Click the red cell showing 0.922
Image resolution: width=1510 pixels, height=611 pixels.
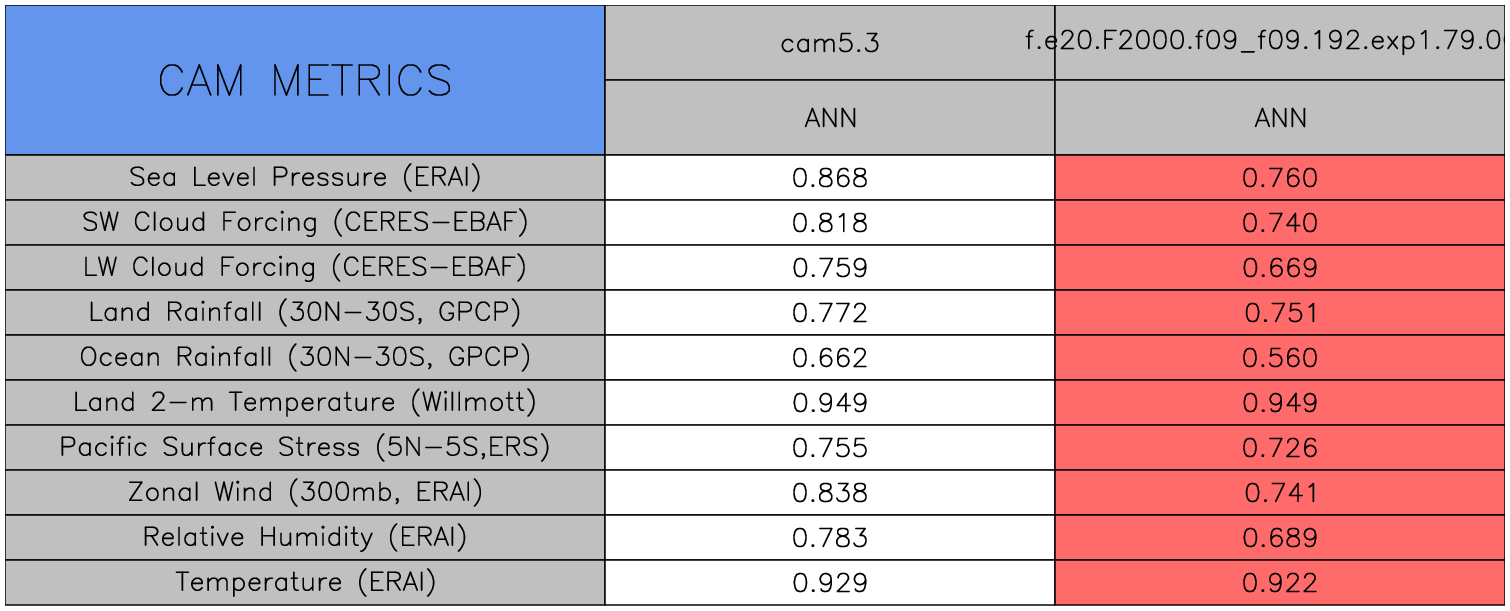coord(1280,582)
